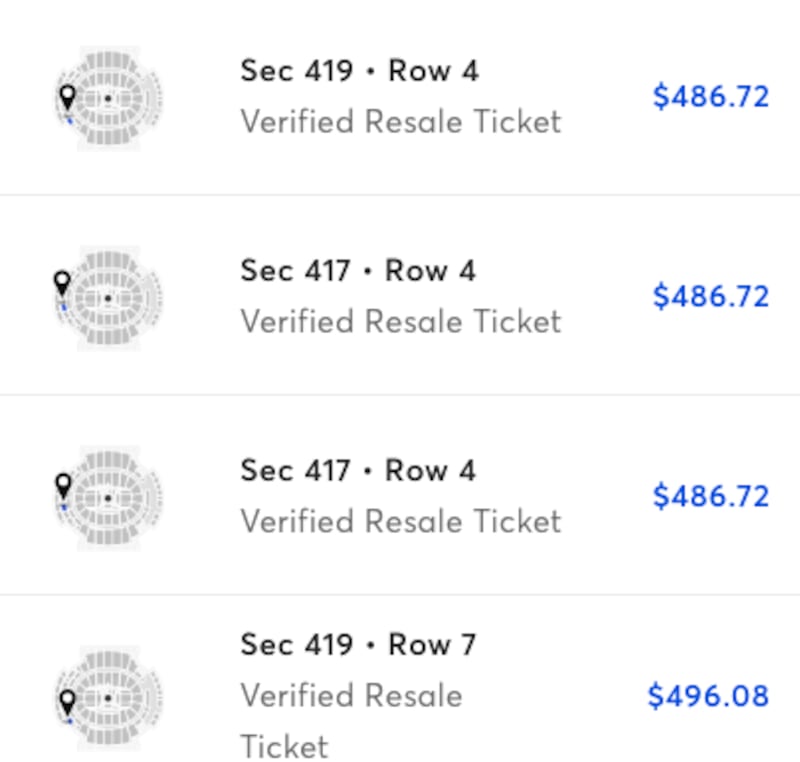
Task: Open the seat map for Sec 419 Row 4
Action: point(108,98)
